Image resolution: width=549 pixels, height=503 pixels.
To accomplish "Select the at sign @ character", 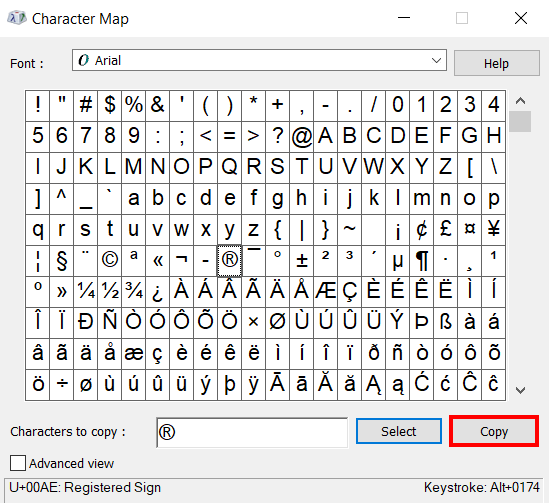I will pyautogui.click(x=301, y=137).
